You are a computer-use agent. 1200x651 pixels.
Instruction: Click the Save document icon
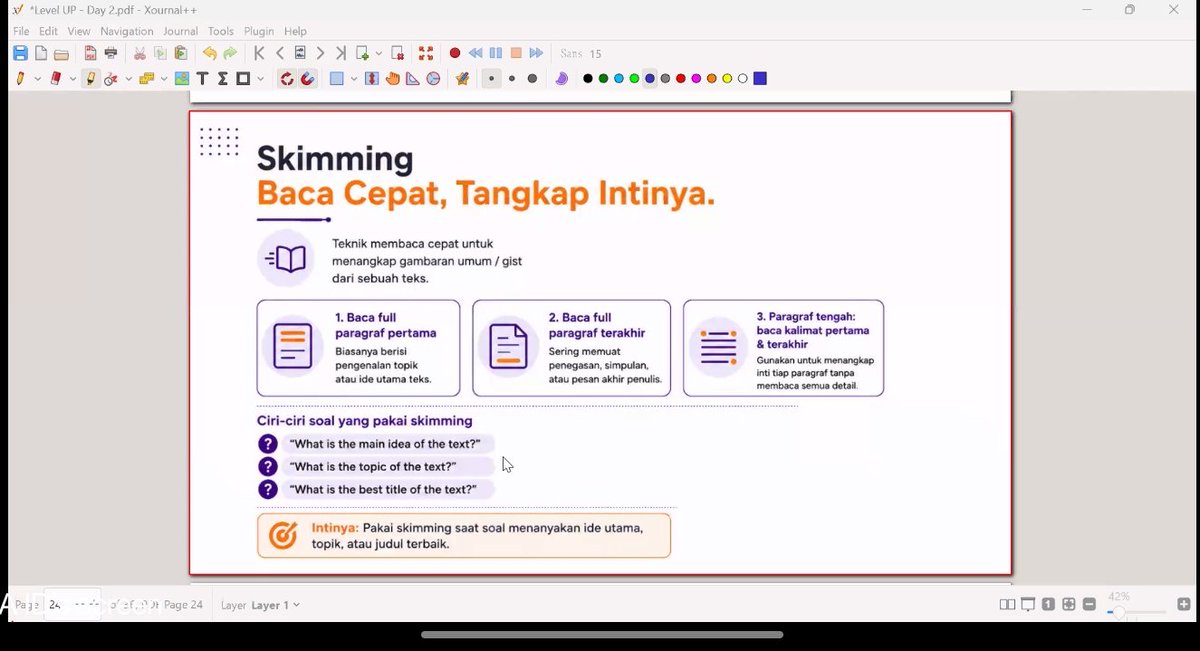pos(20,53)
